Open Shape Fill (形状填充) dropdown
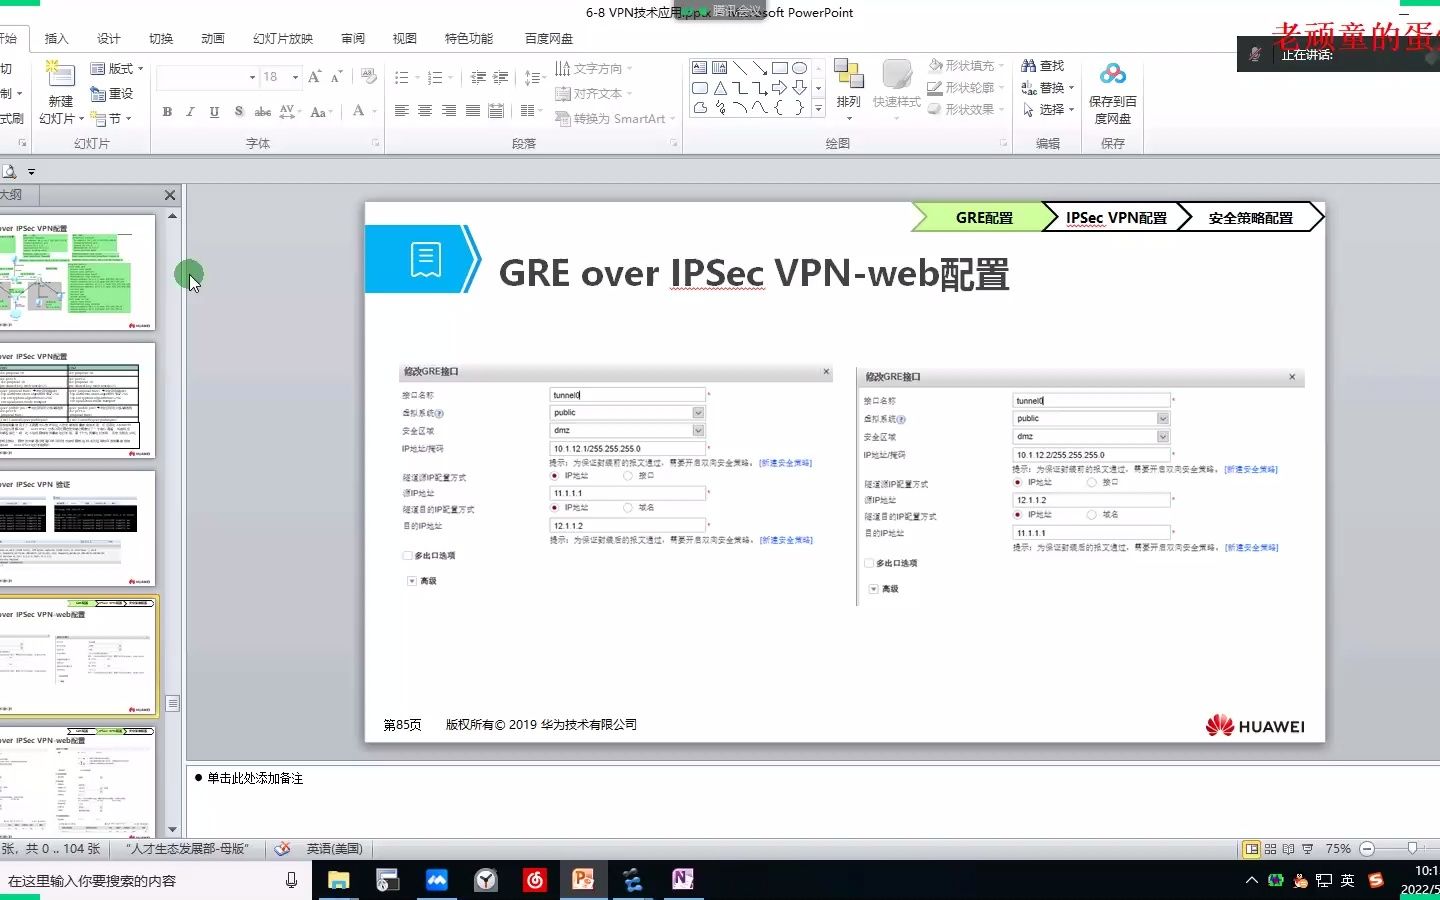This screenshot has width=1440, height=900. tap(966, 66)
